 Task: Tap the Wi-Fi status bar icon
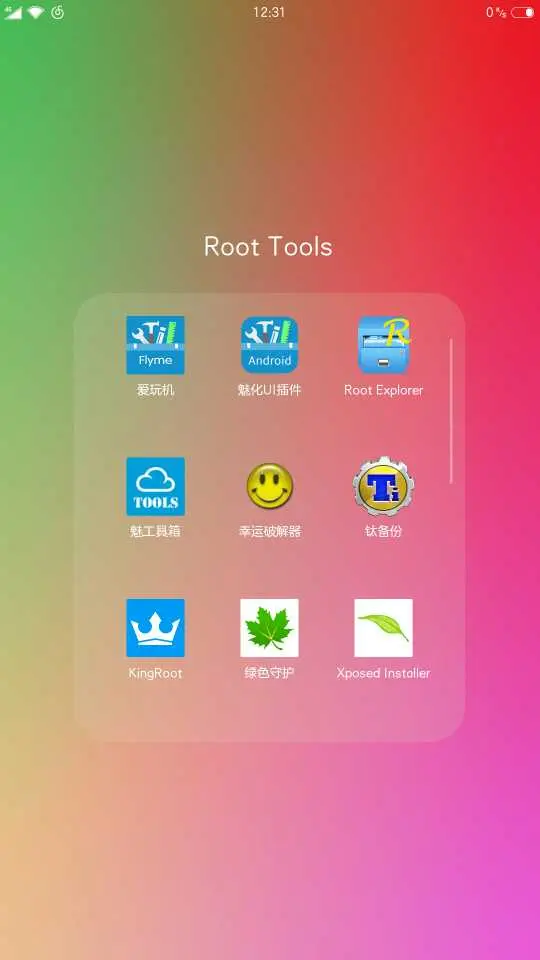tap(36, 12)
